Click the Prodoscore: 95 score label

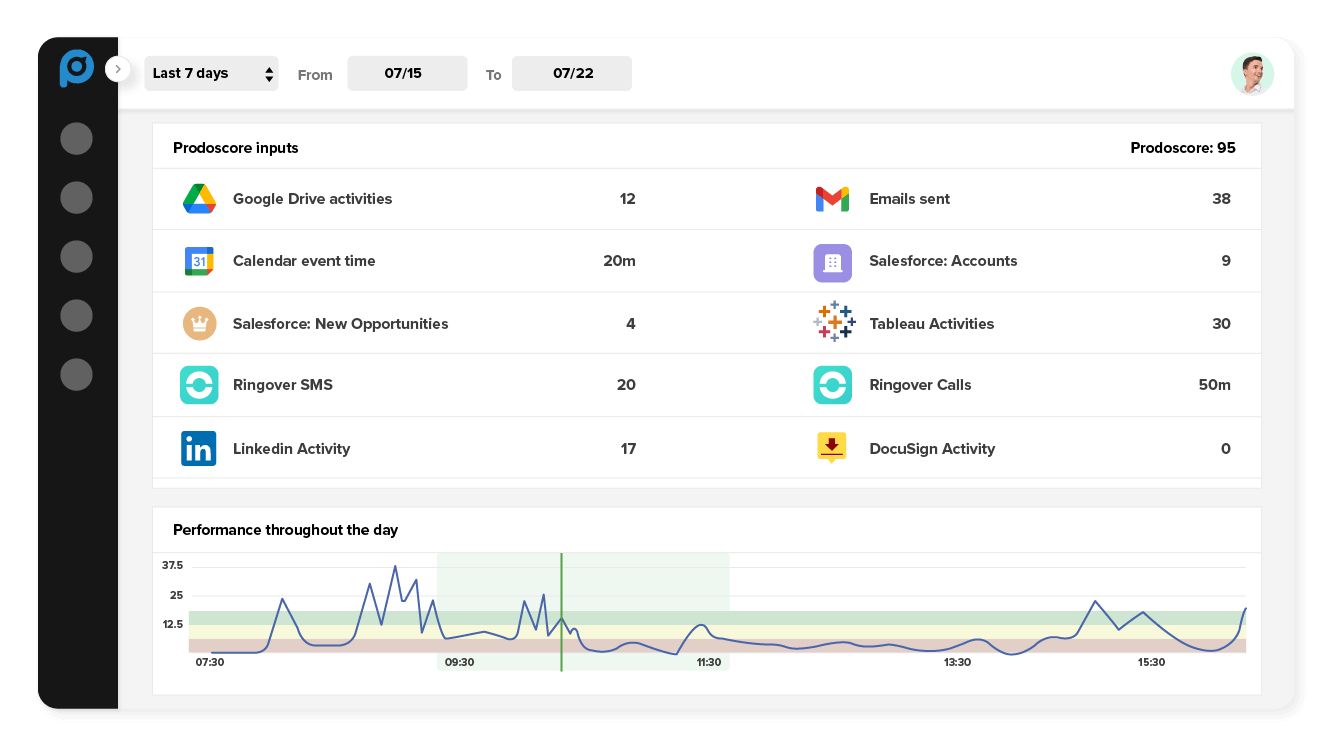click(1183, 147)
